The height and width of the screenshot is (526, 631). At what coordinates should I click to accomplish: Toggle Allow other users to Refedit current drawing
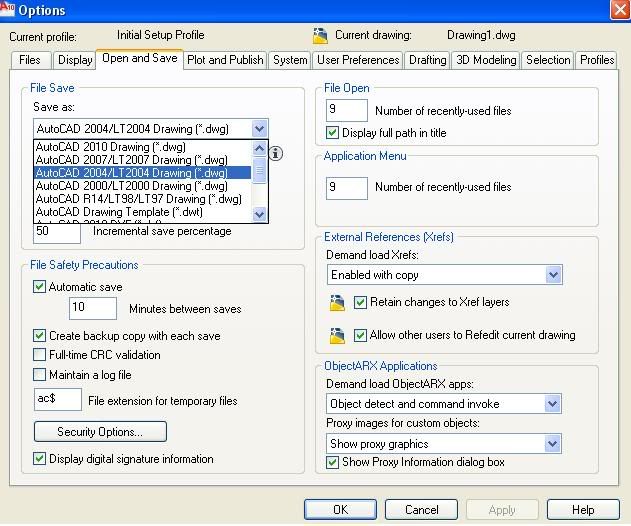360,335
